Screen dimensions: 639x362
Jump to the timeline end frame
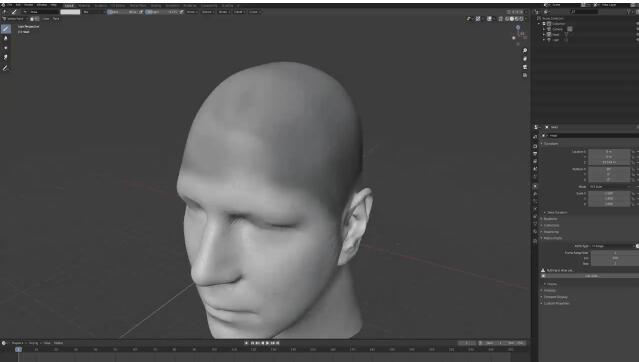(x=278, y=343)
